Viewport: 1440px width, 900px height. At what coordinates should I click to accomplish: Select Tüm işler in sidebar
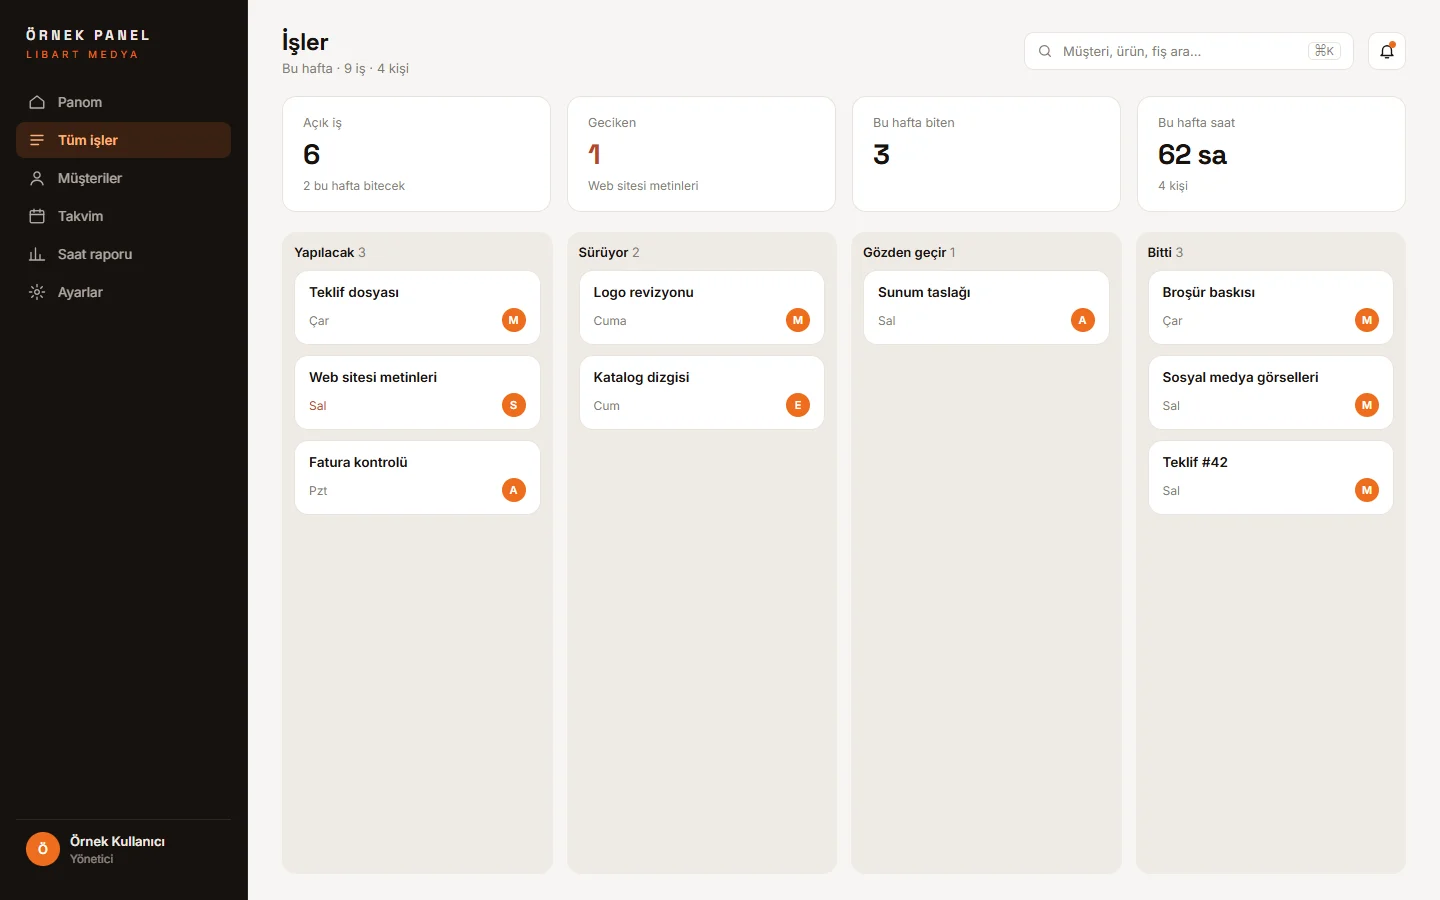(x=123, y=140)
